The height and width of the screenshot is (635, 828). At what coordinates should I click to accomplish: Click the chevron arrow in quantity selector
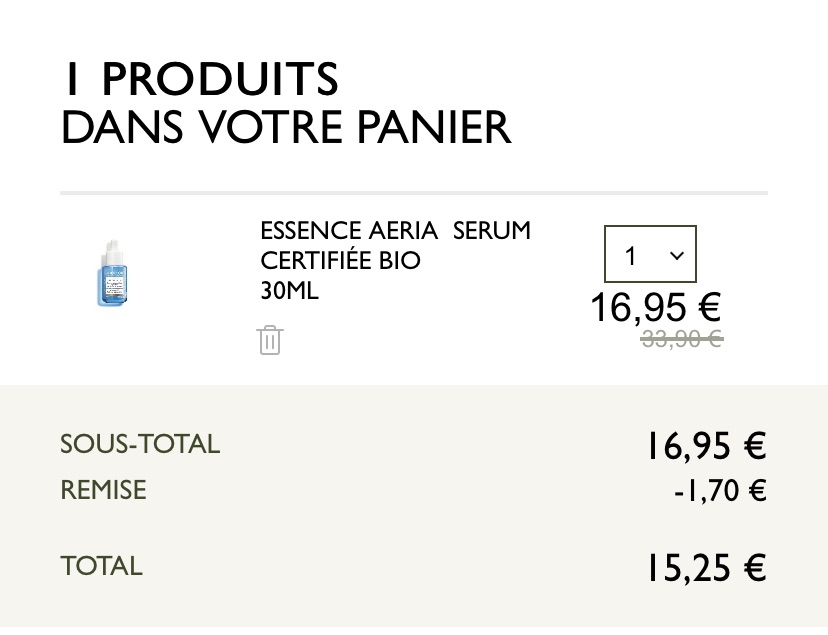676,256
